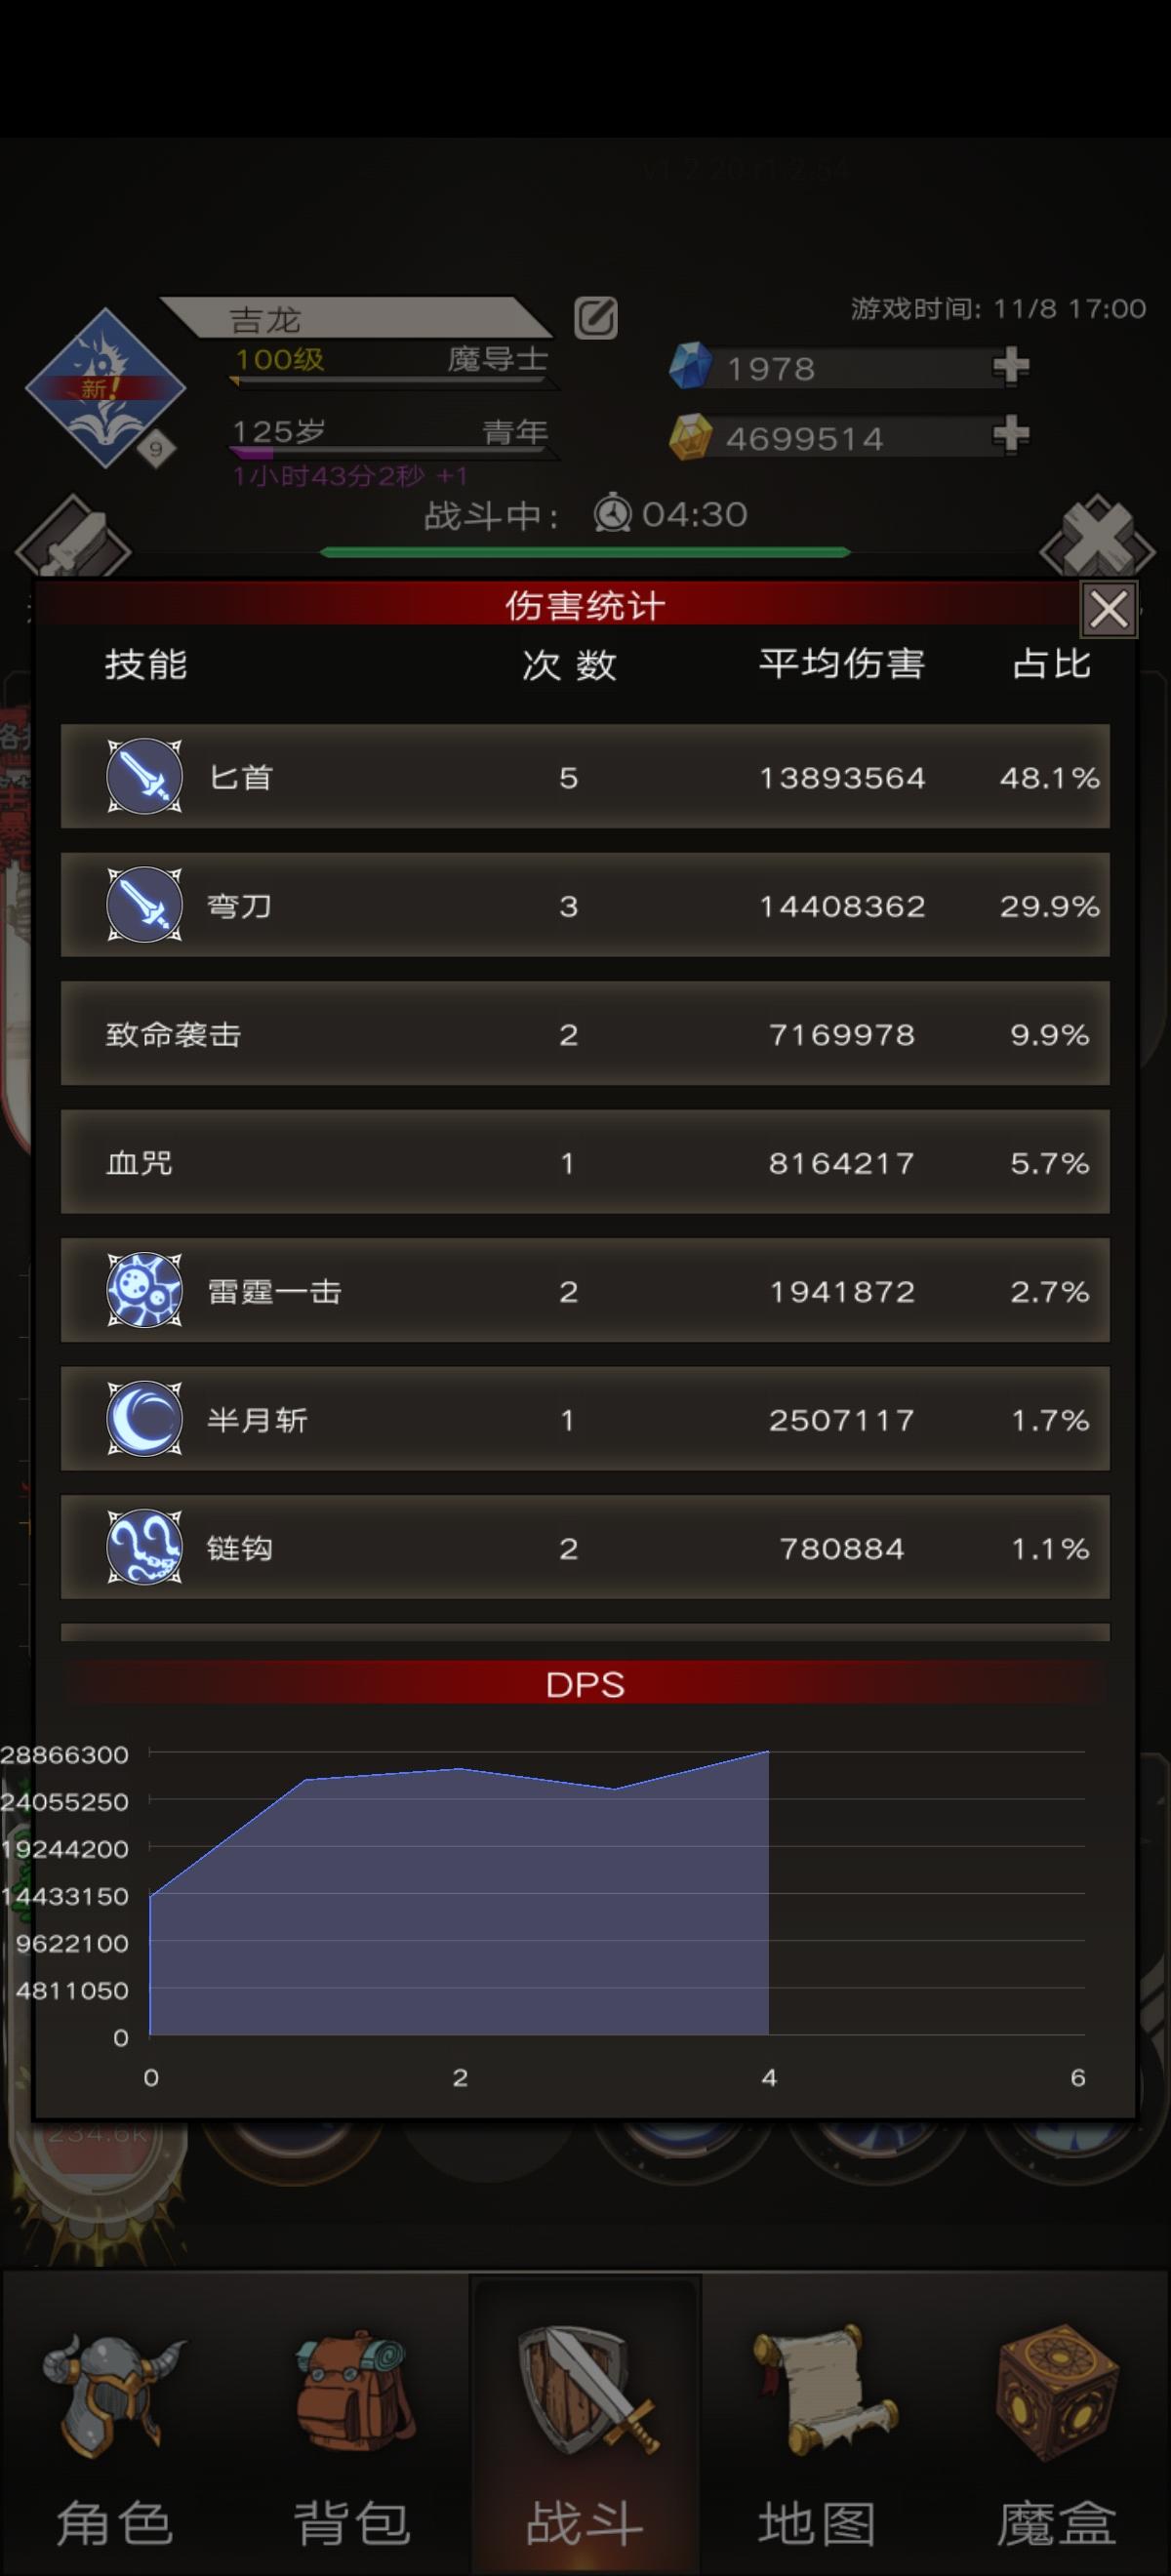Click the green battle progress bar

(x=585, y=552)
